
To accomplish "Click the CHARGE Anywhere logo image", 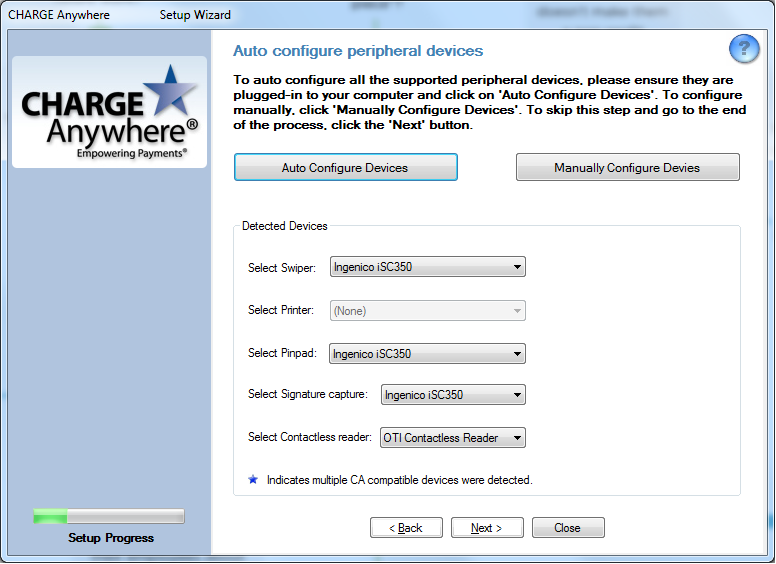I will (x=109, y=112).
